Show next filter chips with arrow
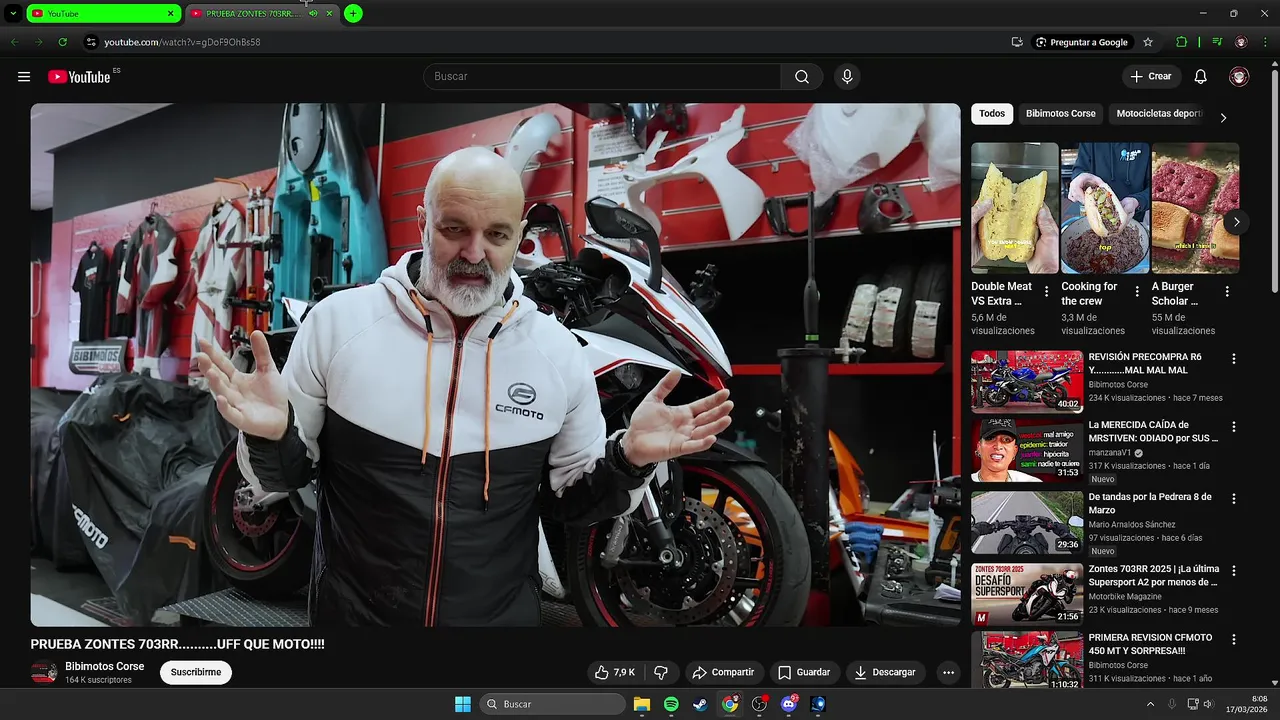 (1223, 117)
